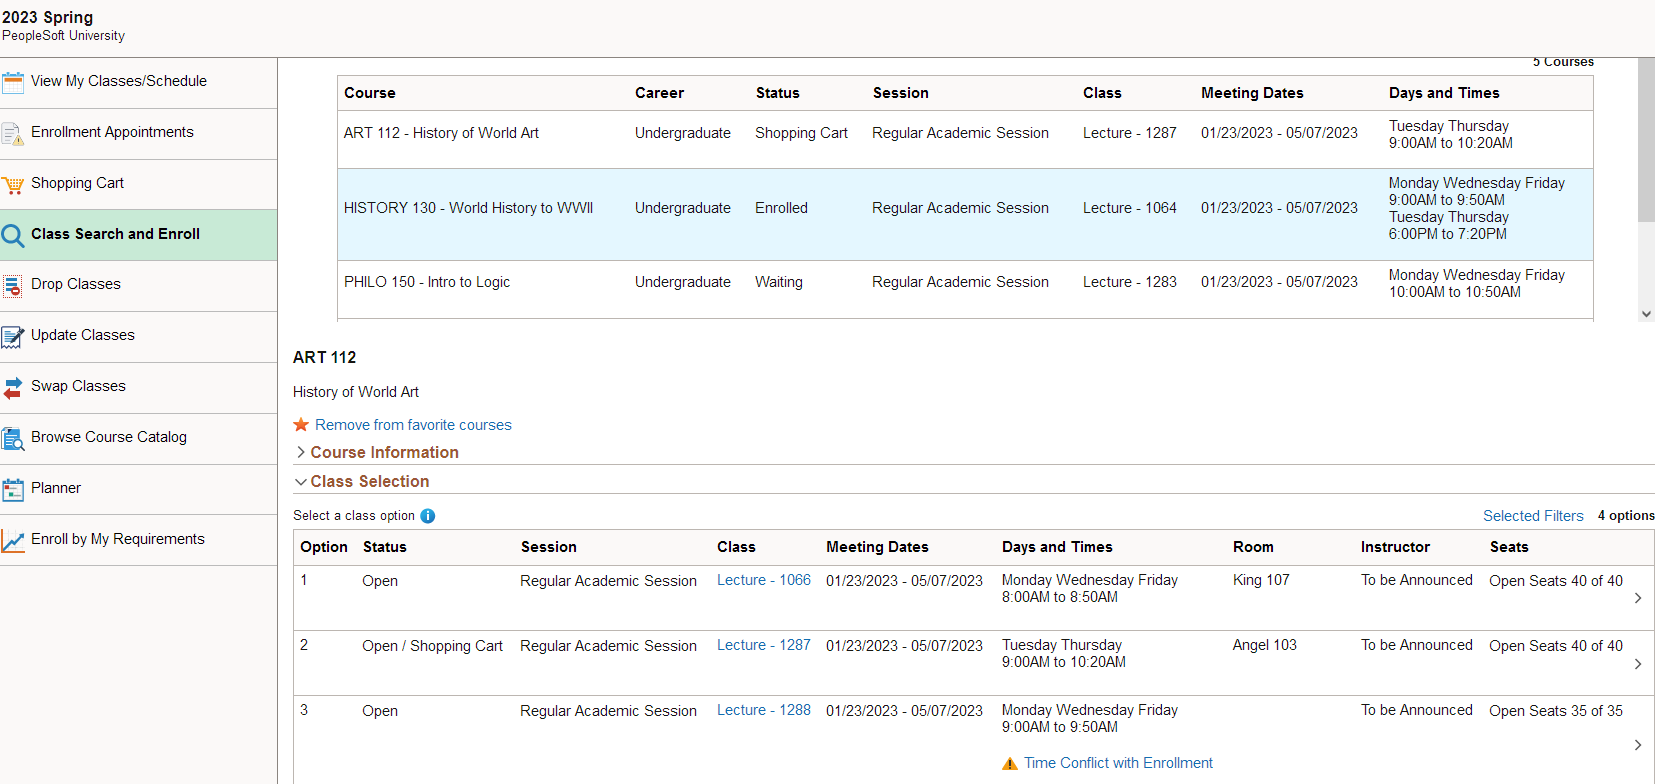Open Lecture - 1287 class link in options
The image size is (1655, 784).
click(764, 645)
